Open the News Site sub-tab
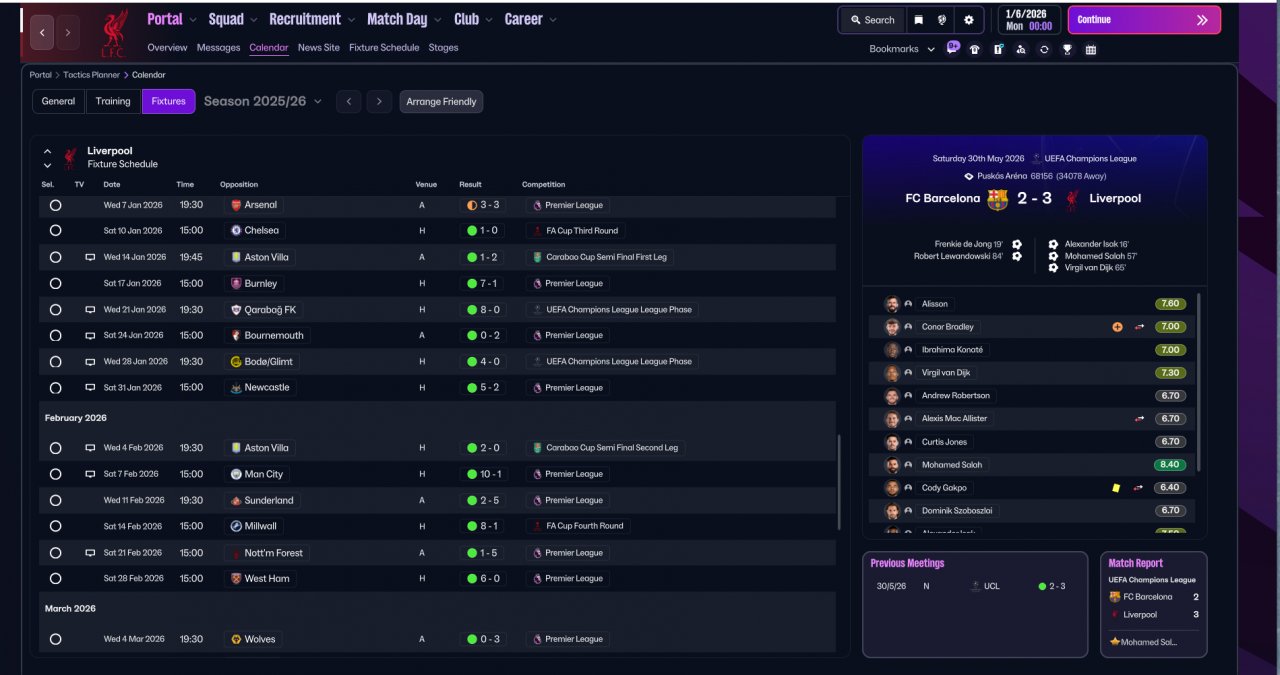Screen dimensions: 1280x675 click(318, 48)
